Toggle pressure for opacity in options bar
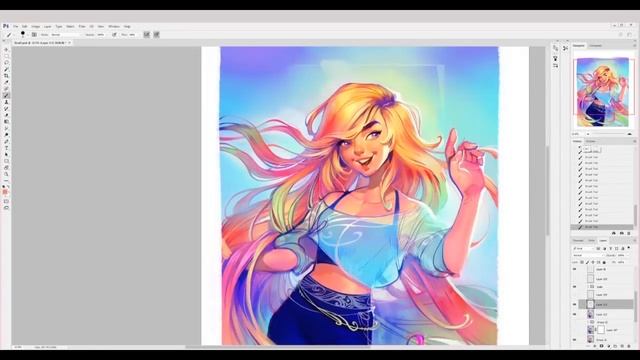This screenshot has width=640, height=360. (x=114, y=35)
